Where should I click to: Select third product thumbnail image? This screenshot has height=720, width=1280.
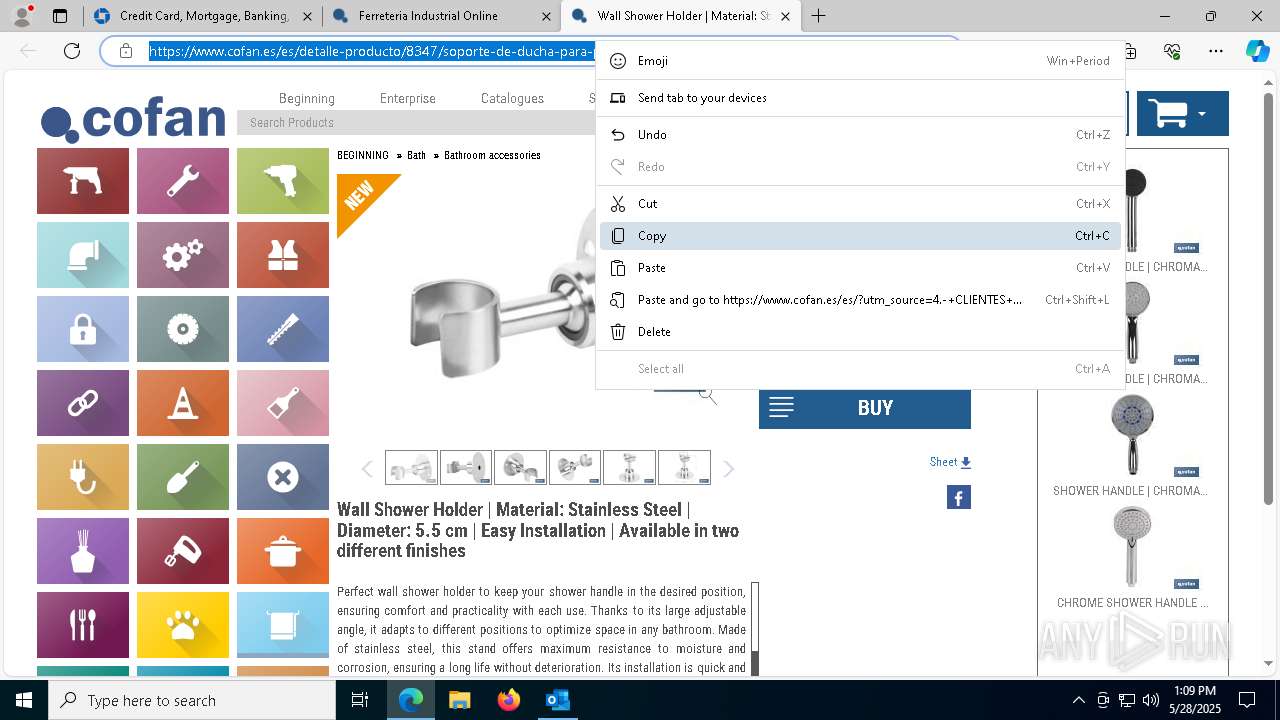click(520, 468)
